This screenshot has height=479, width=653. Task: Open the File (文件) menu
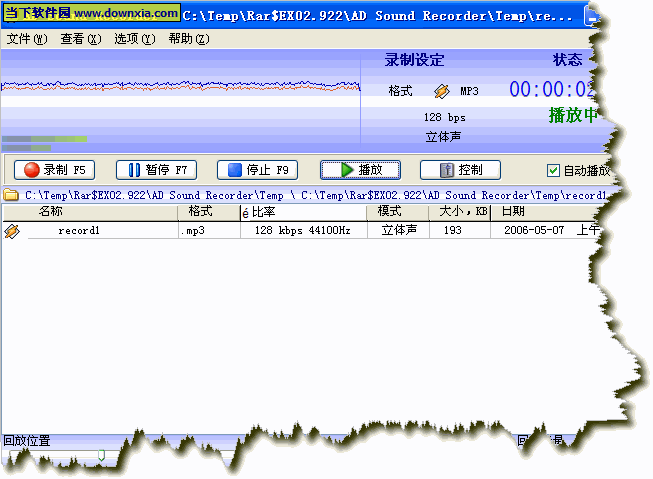pyautogui.click(x=26, y=39)
